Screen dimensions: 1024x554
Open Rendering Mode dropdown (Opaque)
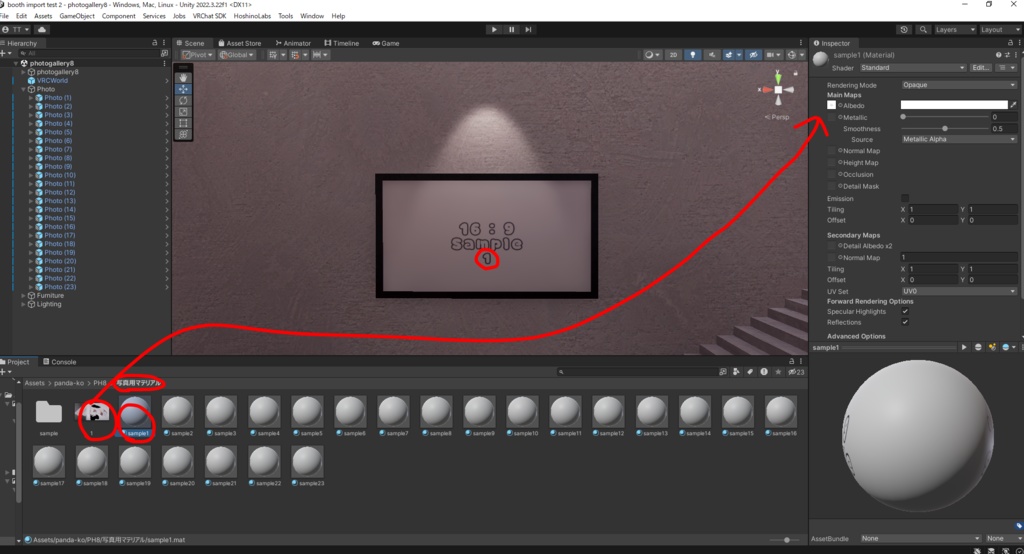click(959, 85)
